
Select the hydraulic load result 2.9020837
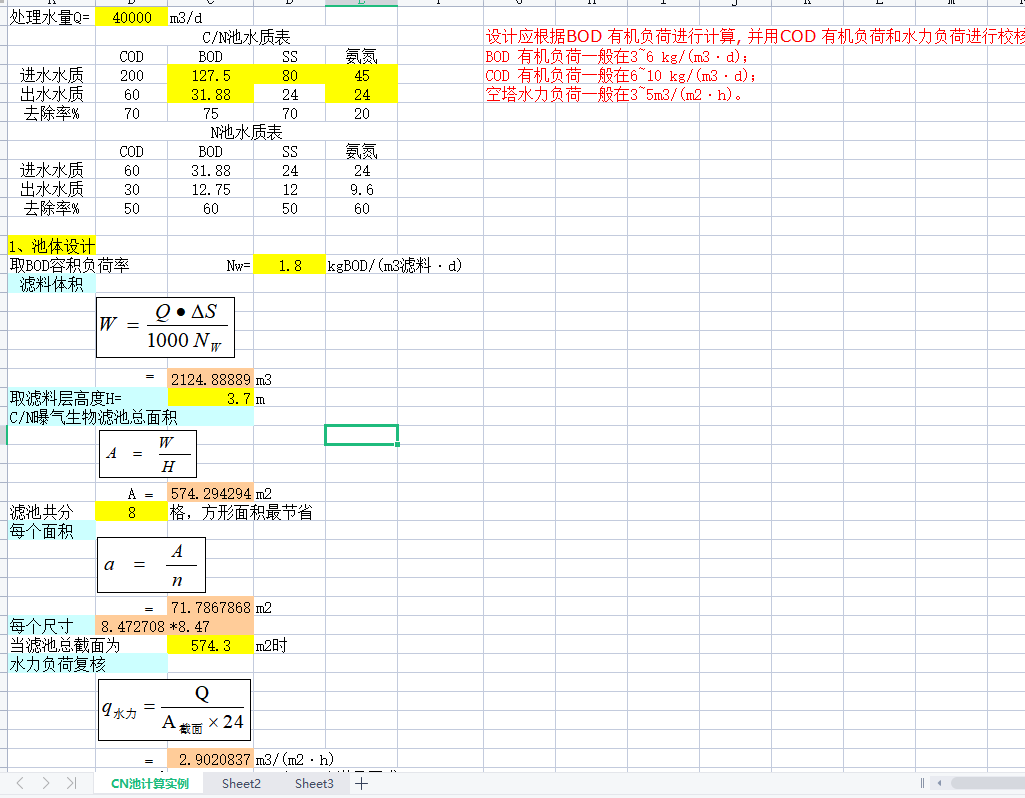coord(210,759)
